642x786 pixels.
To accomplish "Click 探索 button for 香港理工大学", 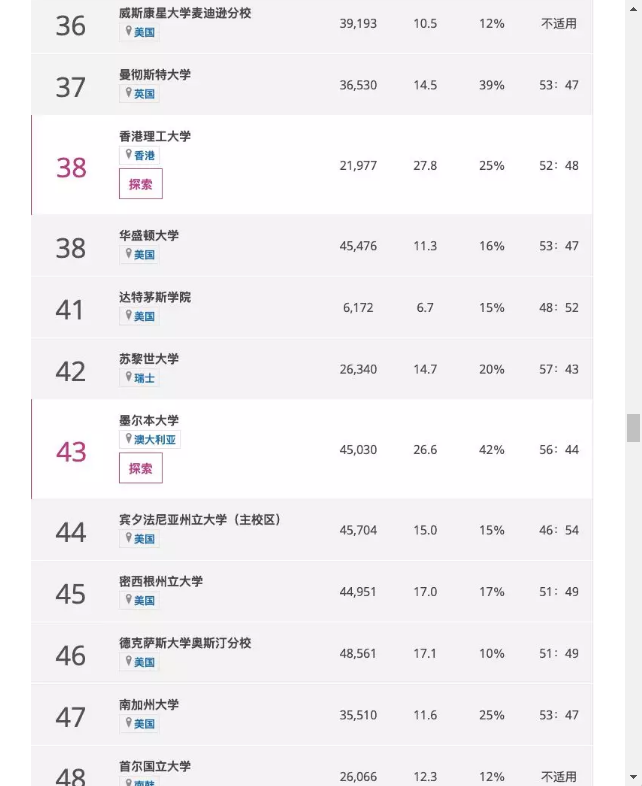I will tap(141, 184).
